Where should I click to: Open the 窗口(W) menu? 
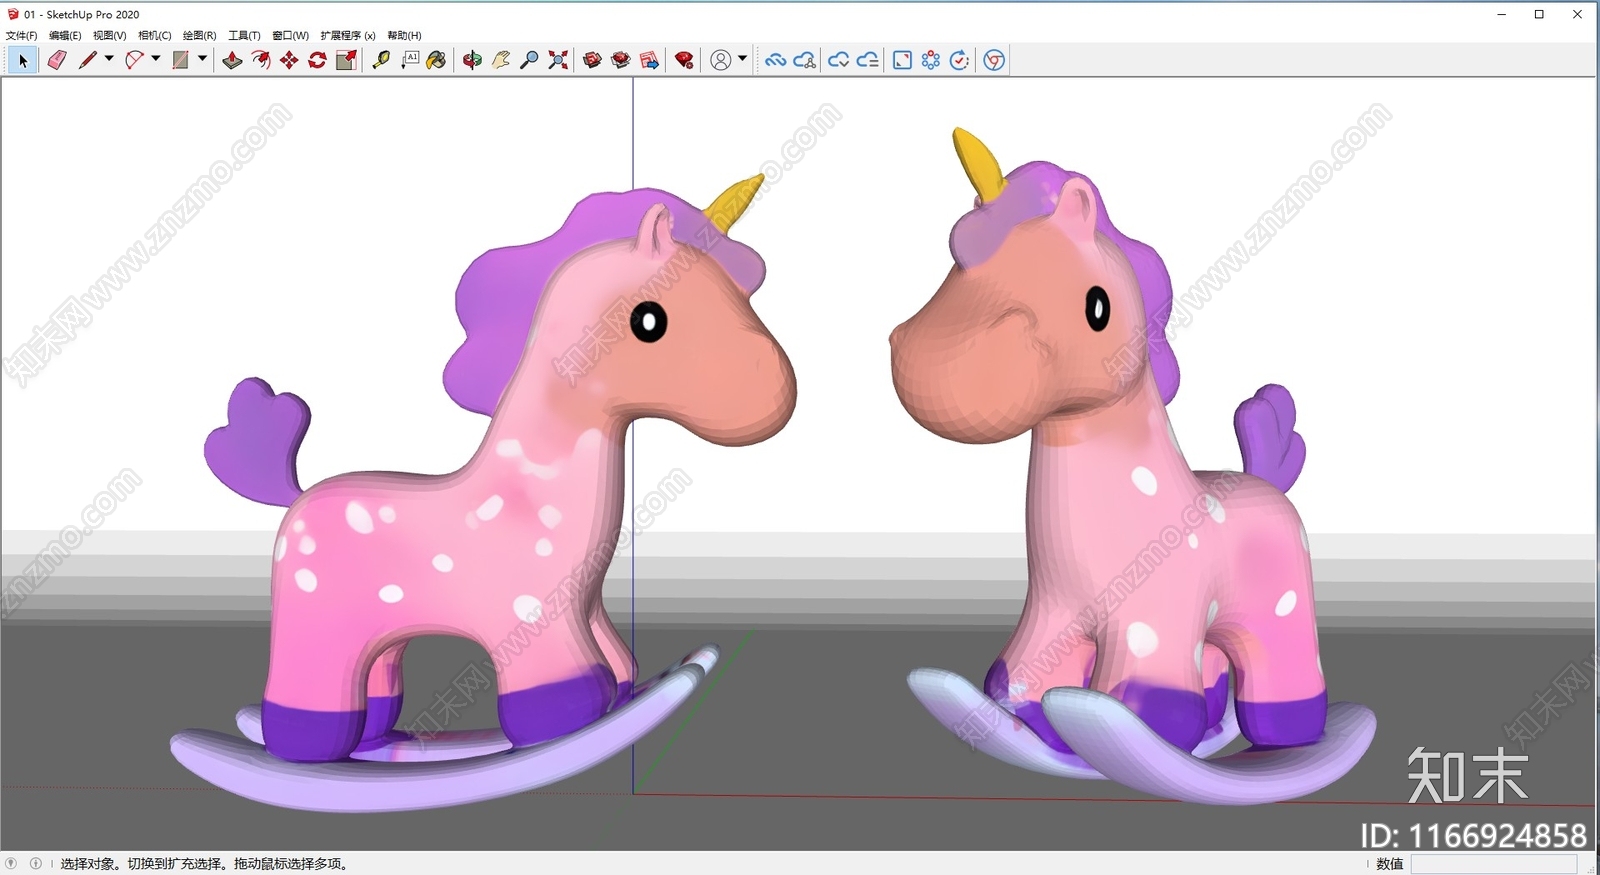click(290, 35)
